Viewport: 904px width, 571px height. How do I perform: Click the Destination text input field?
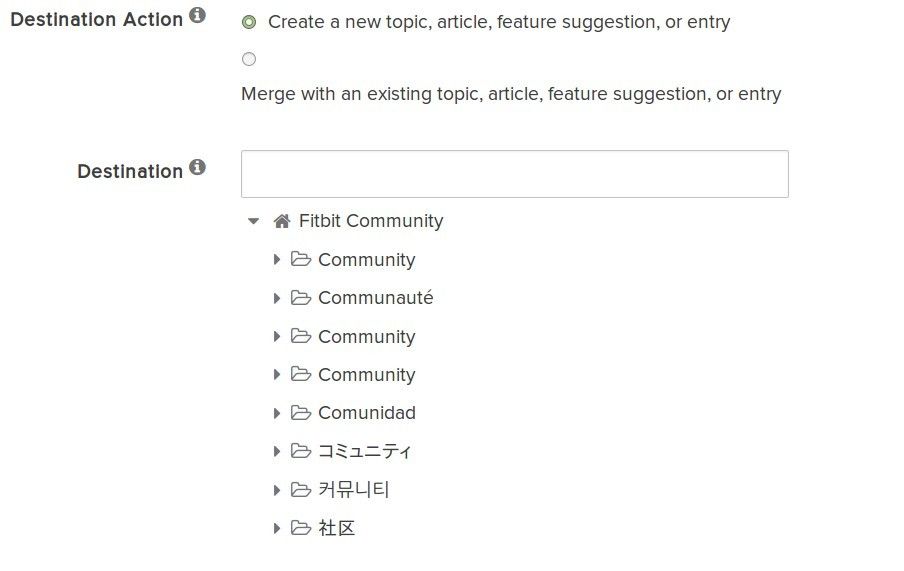515,174
